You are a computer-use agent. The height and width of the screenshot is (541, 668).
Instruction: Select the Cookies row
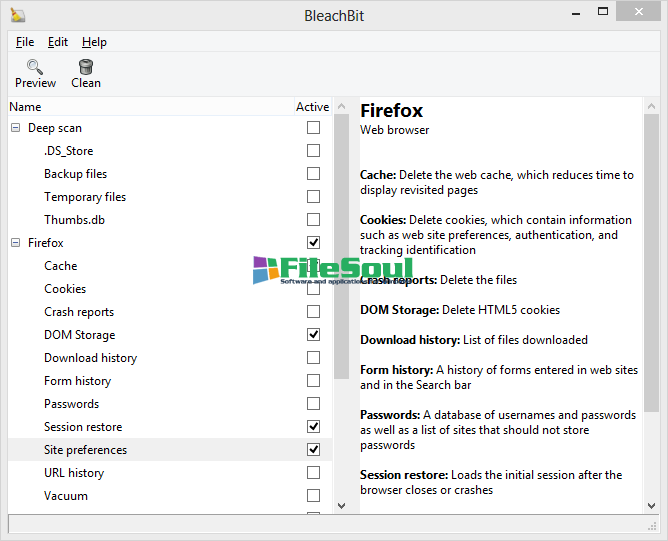click(x=170, y=288)
